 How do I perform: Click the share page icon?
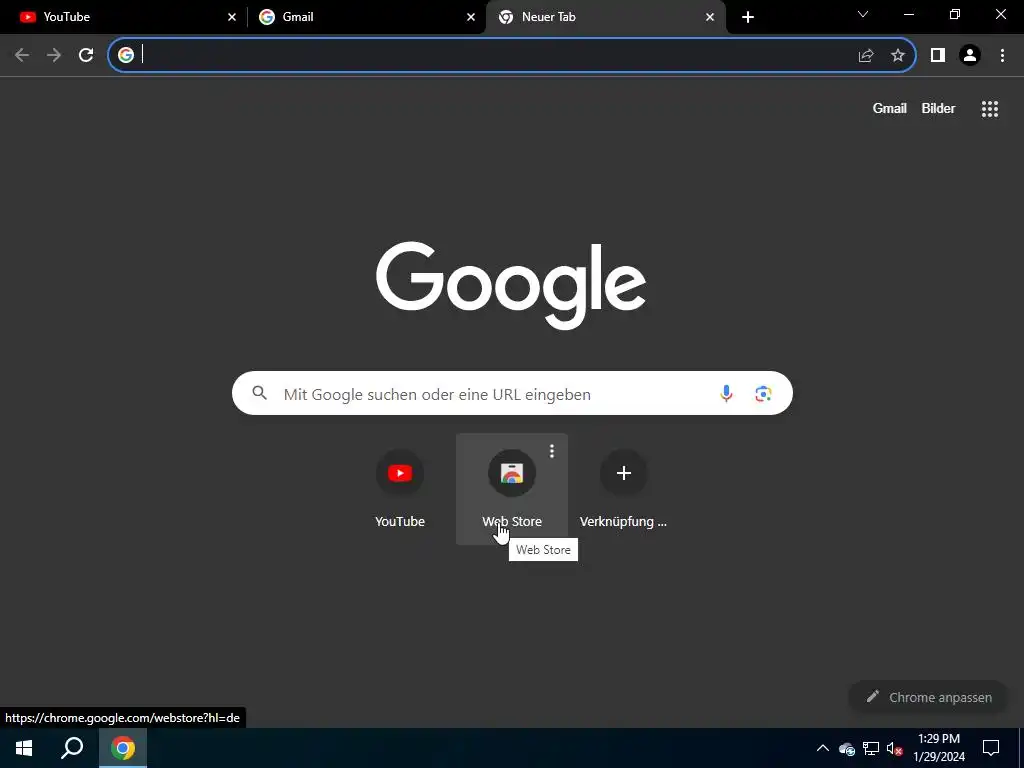click(866, 56)
